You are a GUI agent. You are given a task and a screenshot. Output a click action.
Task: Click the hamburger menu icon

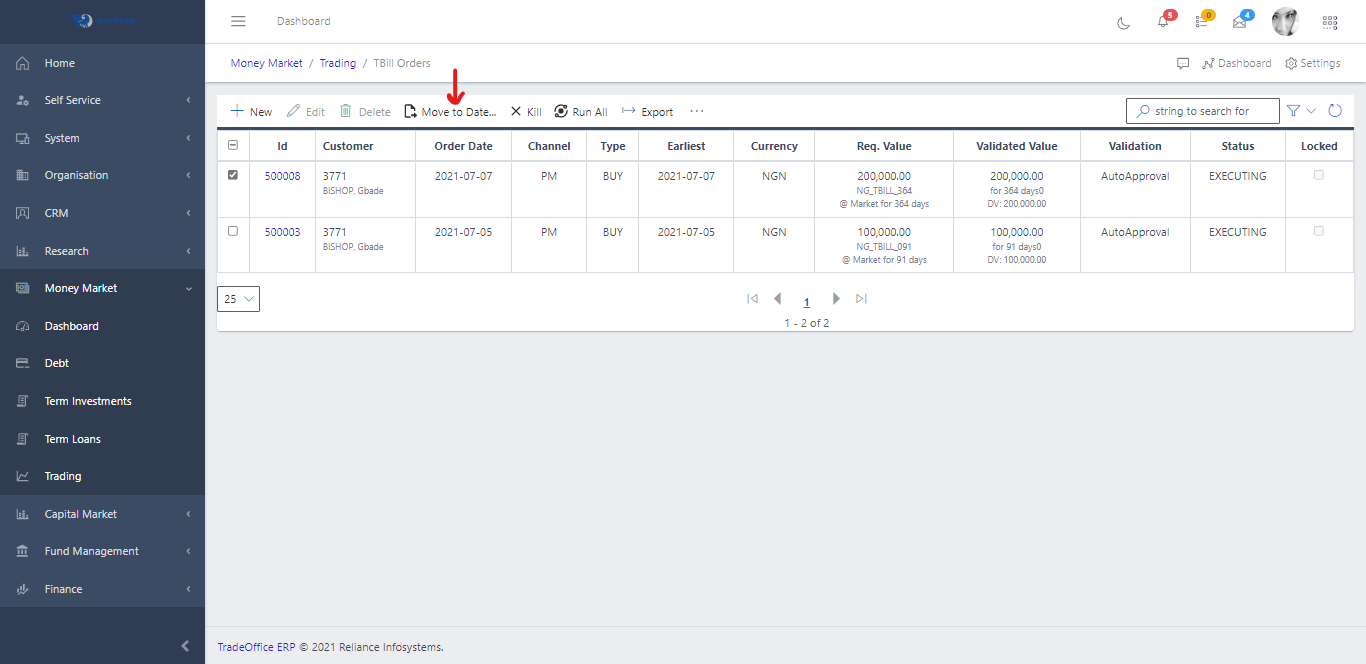[x=238, y=21]
